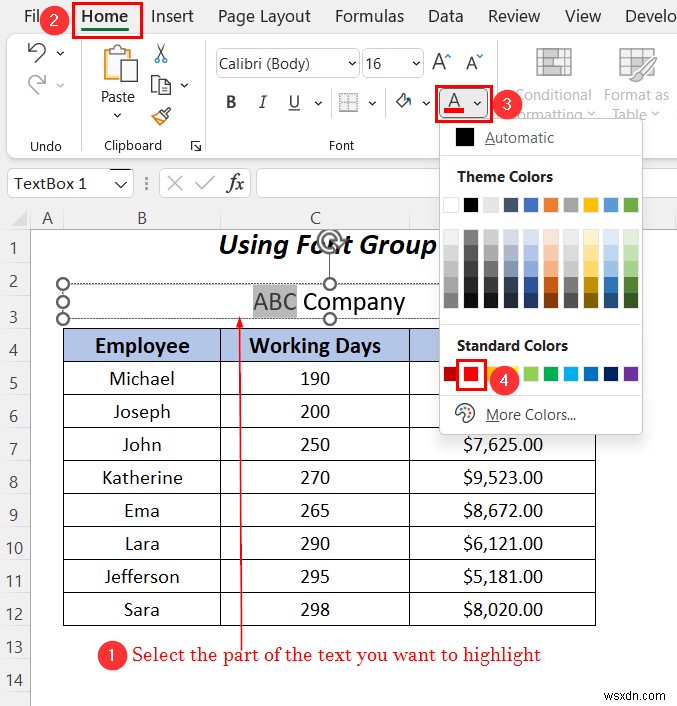Select the Format Painter brush

coord(161,116)
